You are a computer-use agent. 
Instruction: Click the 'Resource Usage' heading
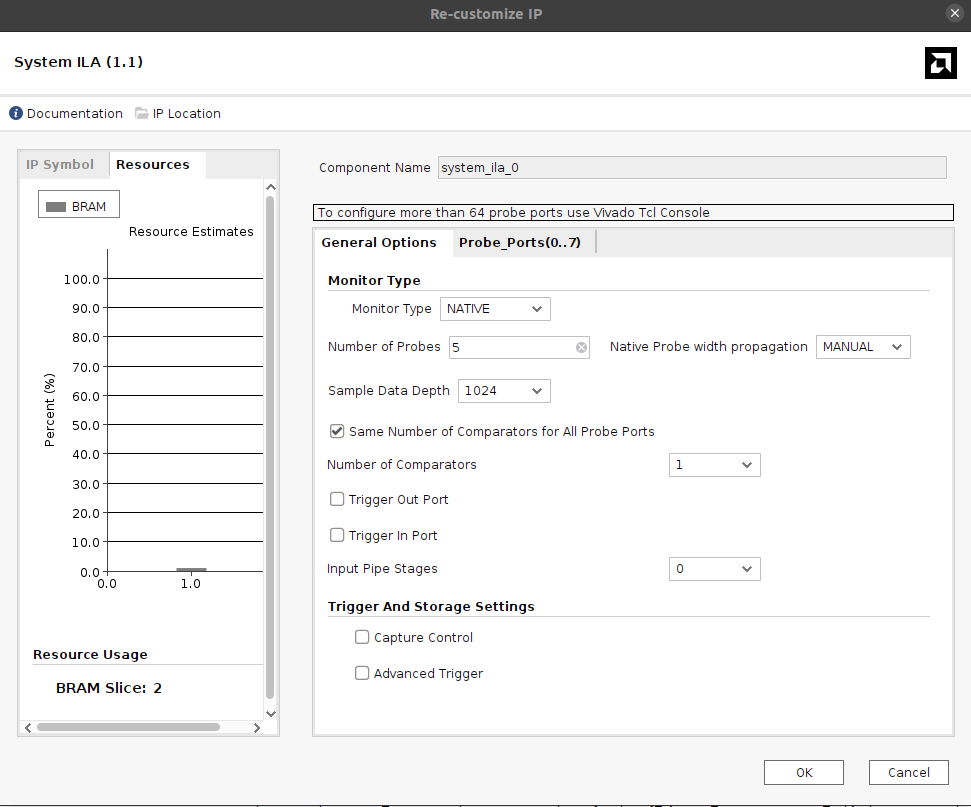pyautogui.click(x=90, y=655)
